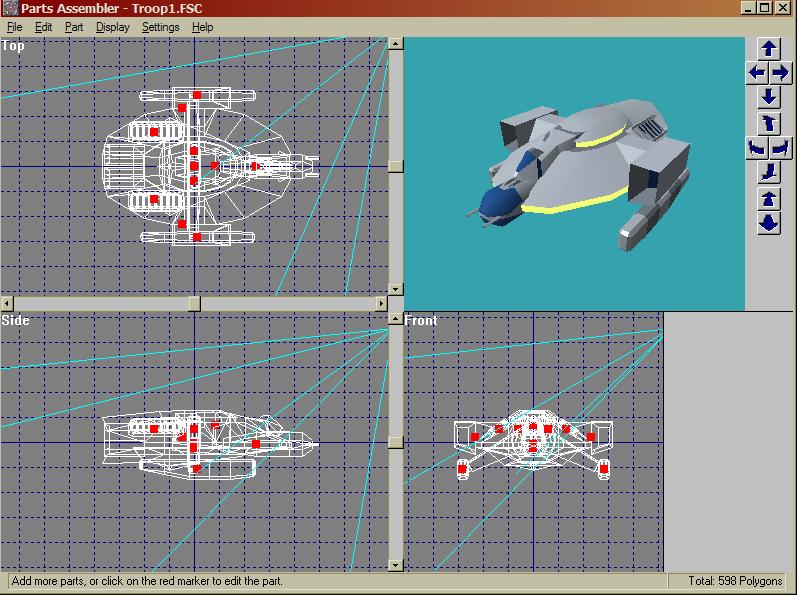
Task: Click the curved rotate-right arrow icon
Action: (x=780, y=148)
